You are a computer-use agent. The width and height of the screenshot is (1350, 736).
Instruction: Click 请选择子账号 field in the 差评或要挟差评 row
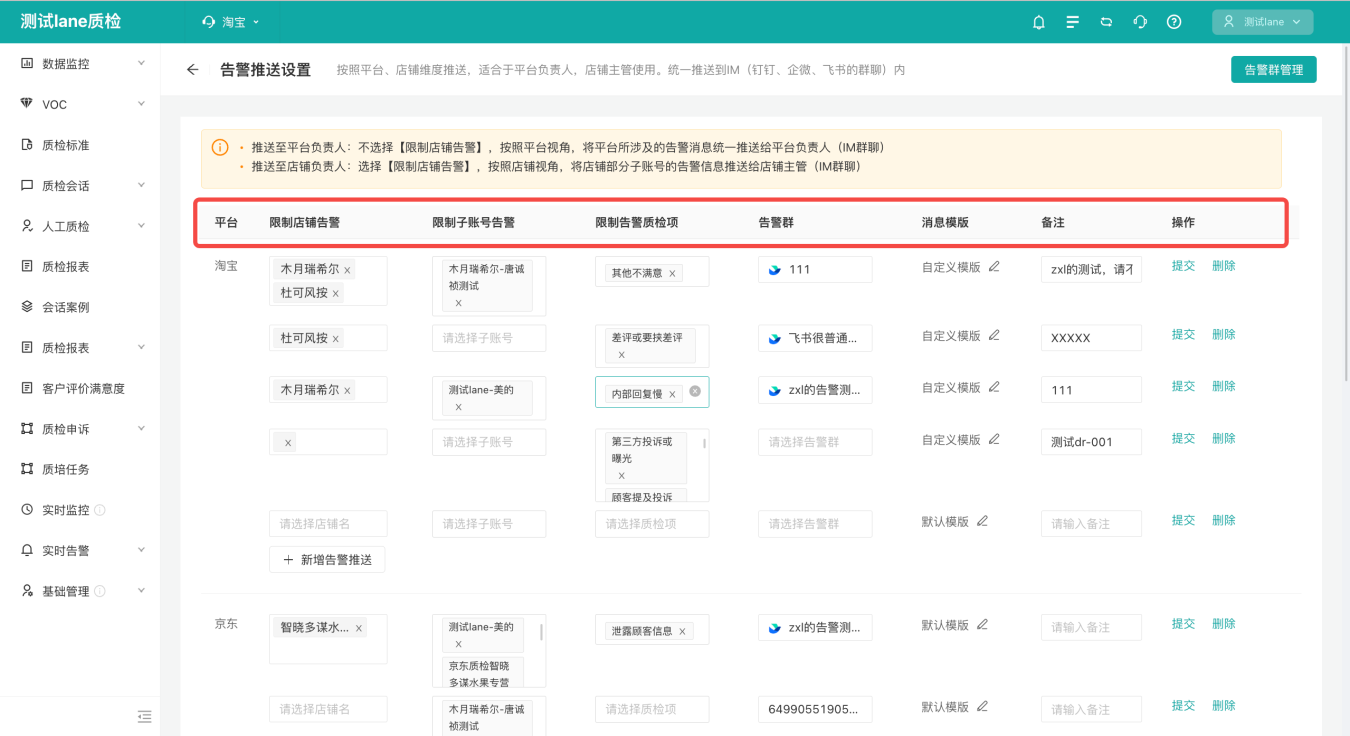pos(489,338)
